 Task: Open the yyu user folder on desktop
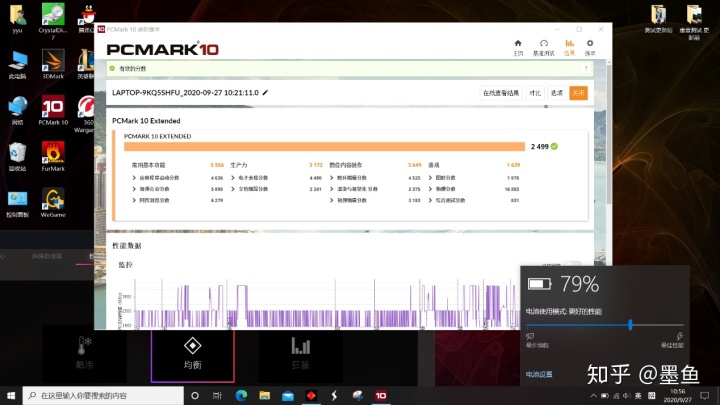click(x=17, y=19)
